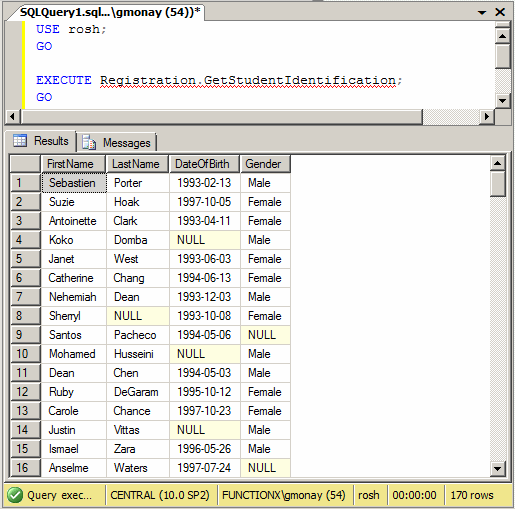
Task: Select the cell 'Pacheco'
Action: [138, 335]
